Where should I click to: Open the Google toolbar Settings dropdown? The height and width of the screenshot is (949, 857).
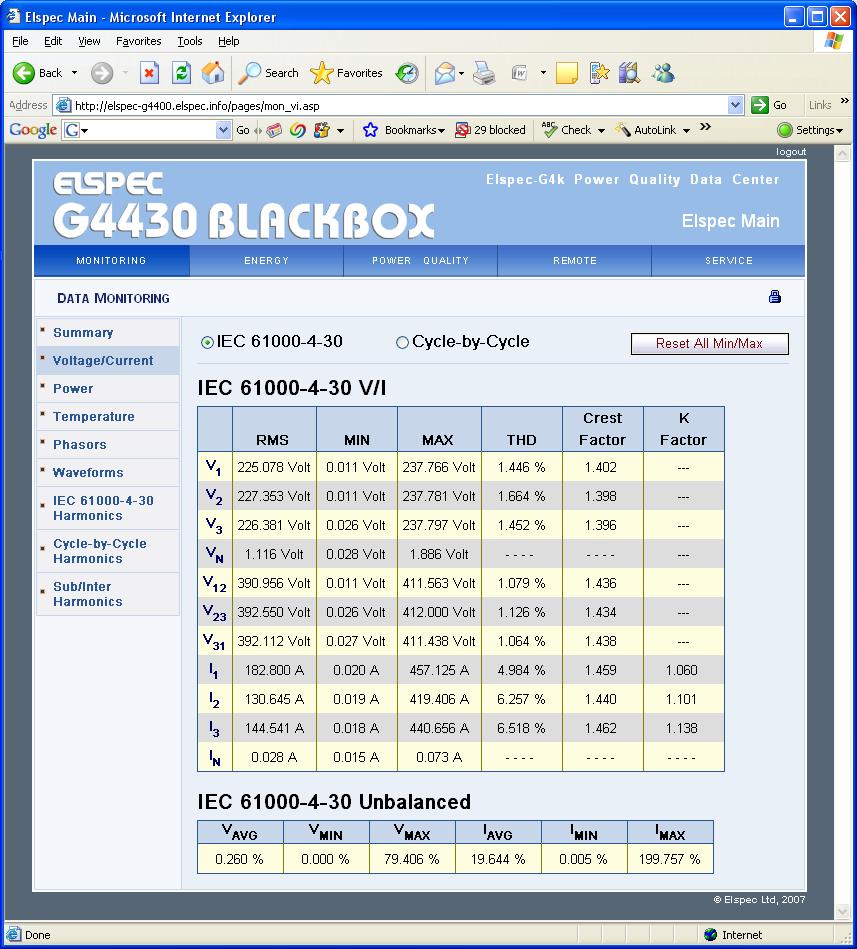click(x=839, y=130)
